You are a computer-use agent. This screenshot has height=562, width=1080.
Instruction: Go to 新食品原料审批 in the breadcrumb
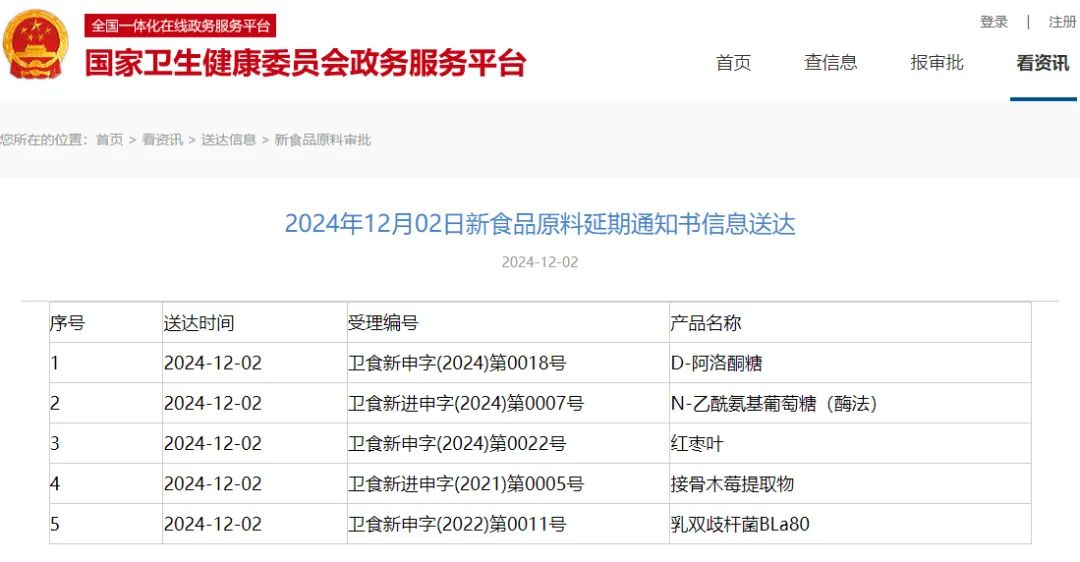[x=323, y=140]
